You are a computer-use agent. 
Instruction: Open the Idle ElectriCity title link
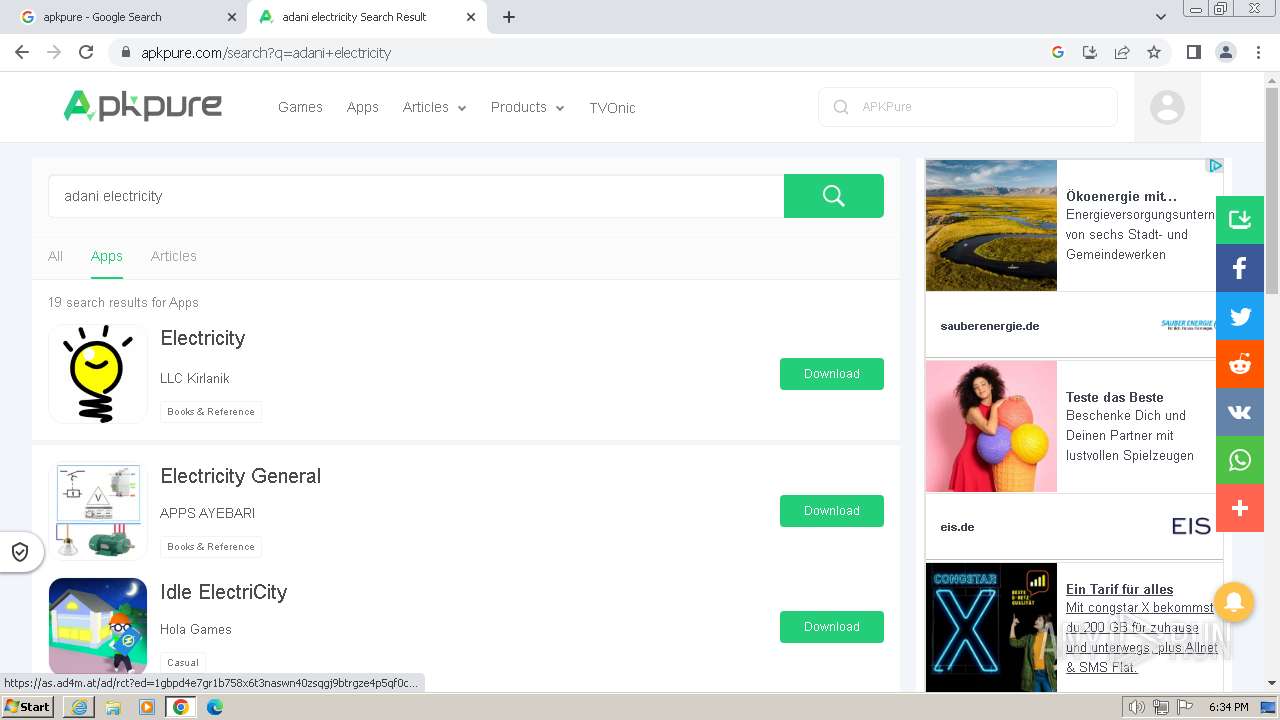[x=224, y=592]
